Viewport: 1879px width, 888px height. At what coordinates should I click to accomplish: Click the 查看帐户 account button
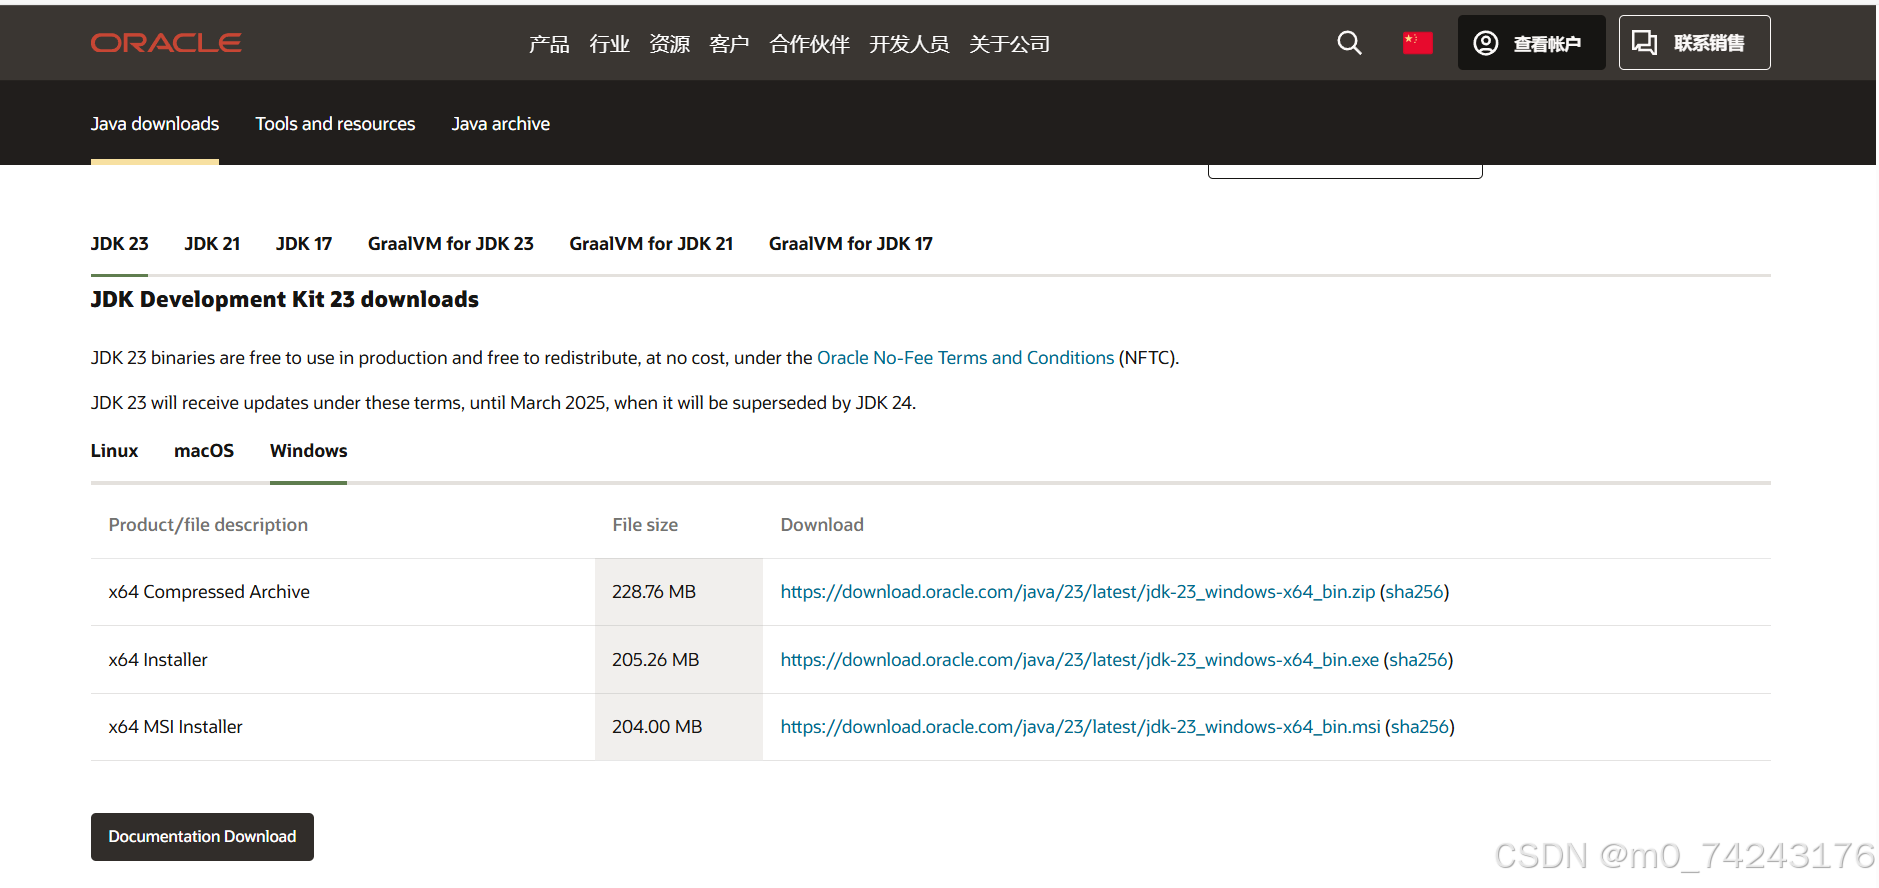pos(1531,43)
